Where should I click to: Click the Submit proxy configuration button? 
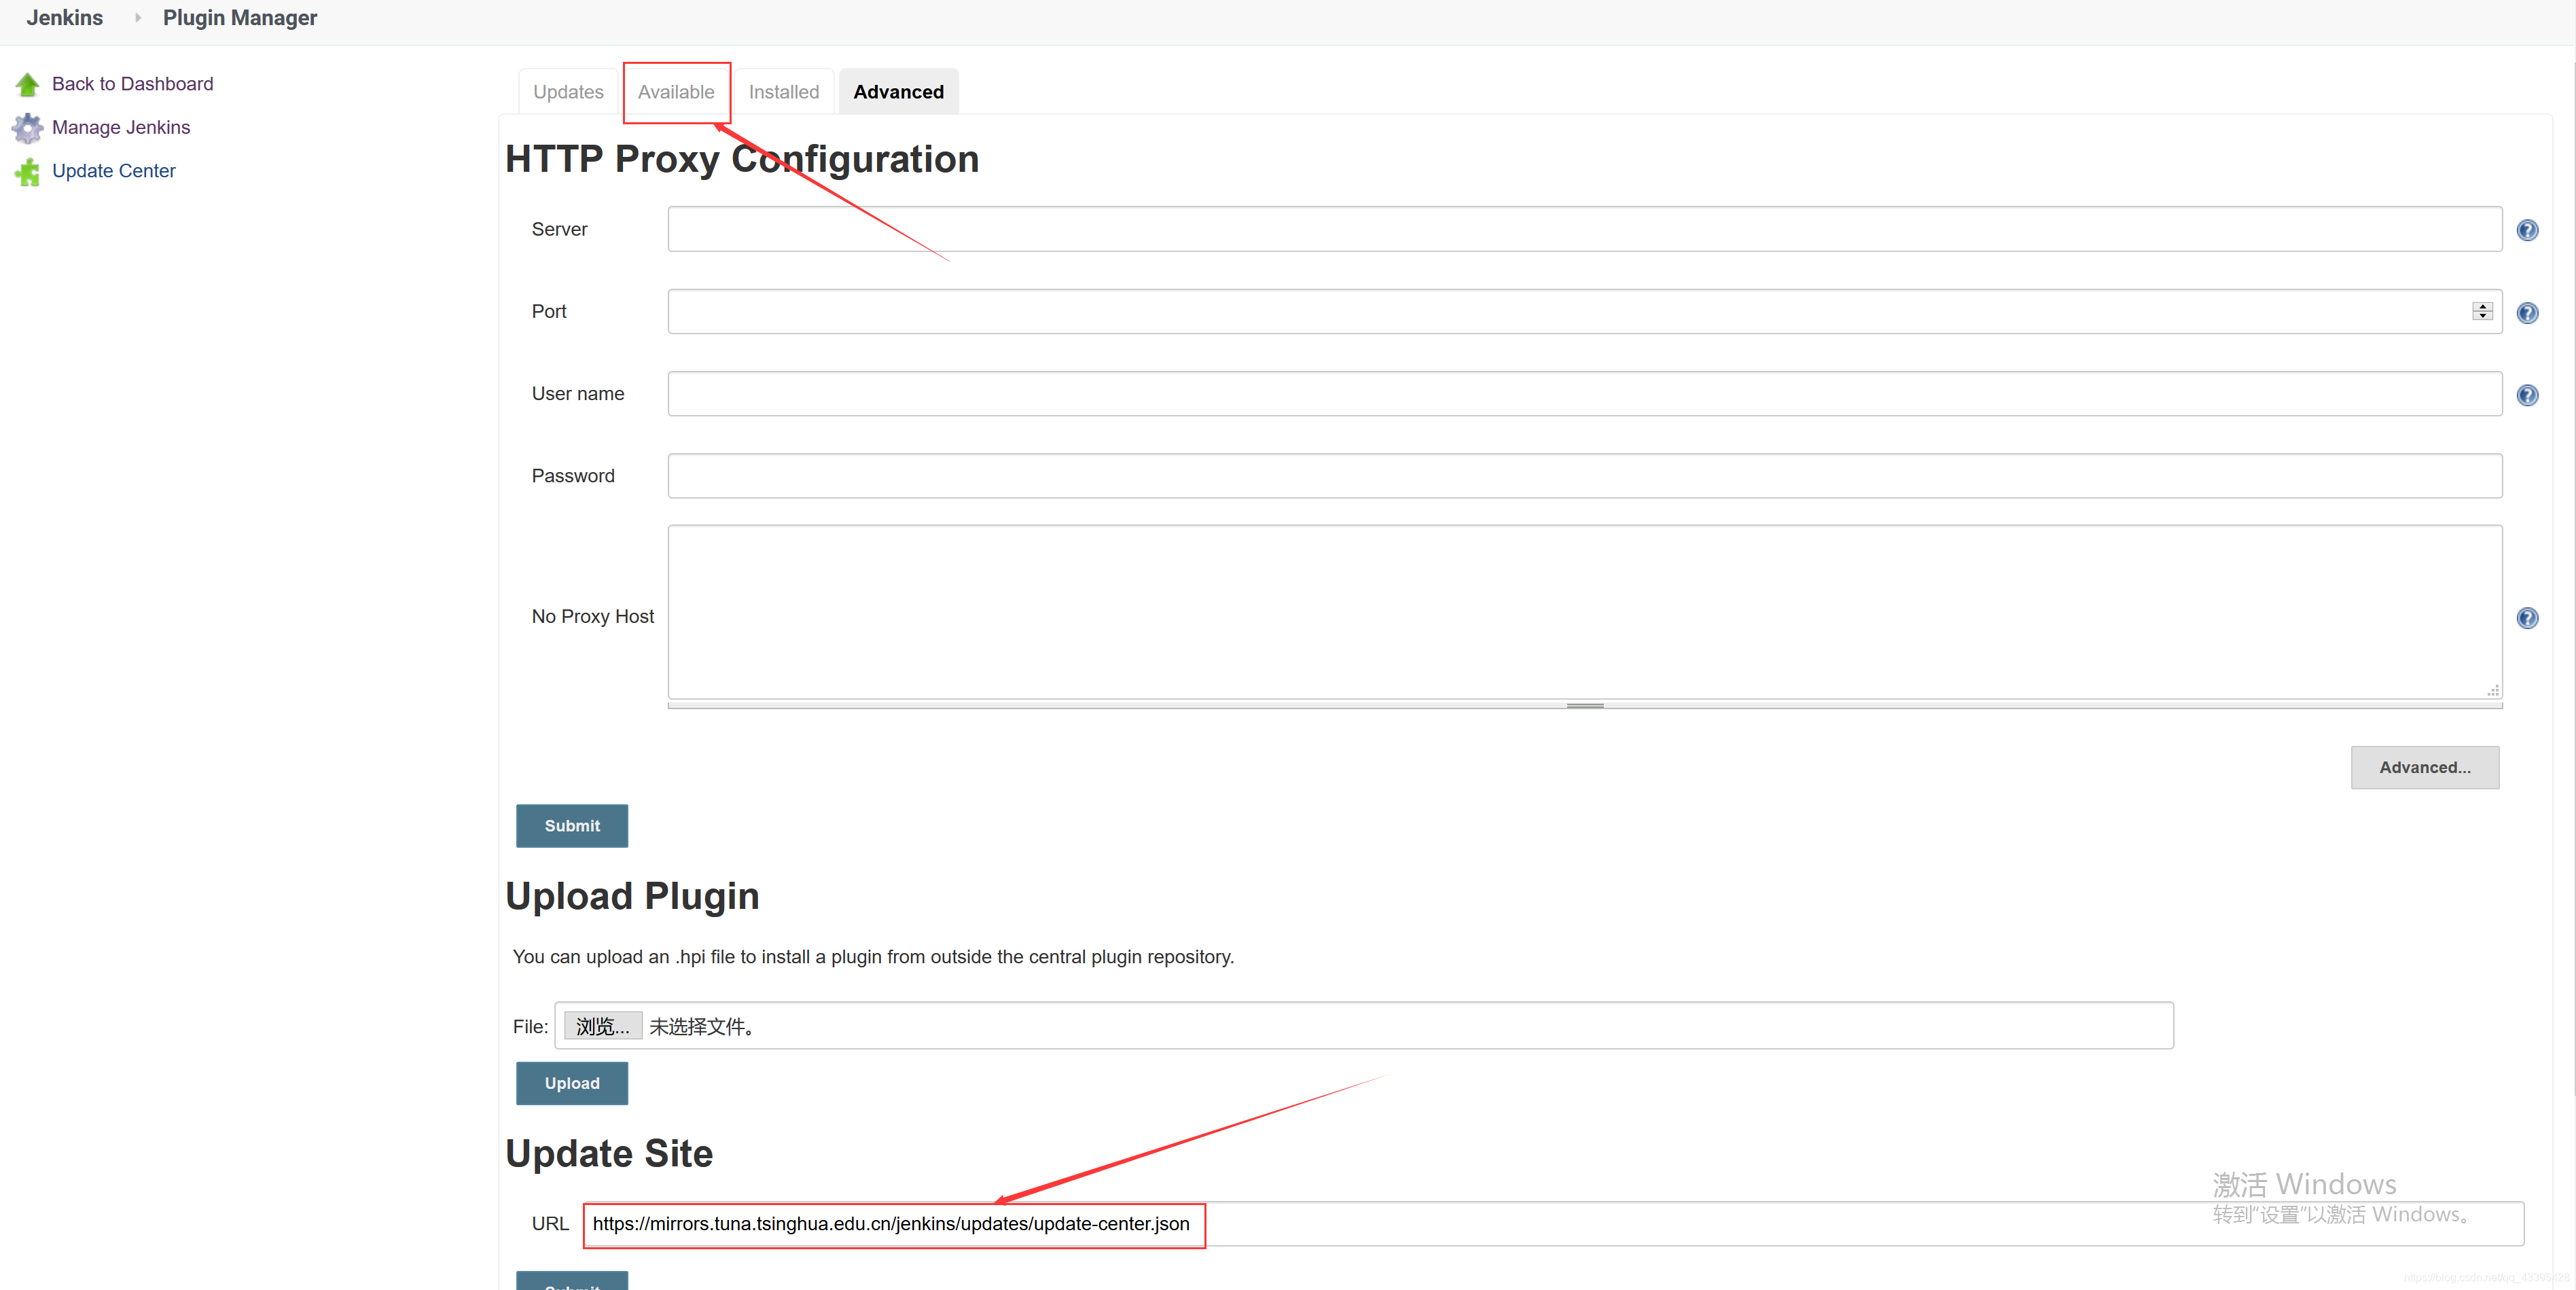point(571,826)
